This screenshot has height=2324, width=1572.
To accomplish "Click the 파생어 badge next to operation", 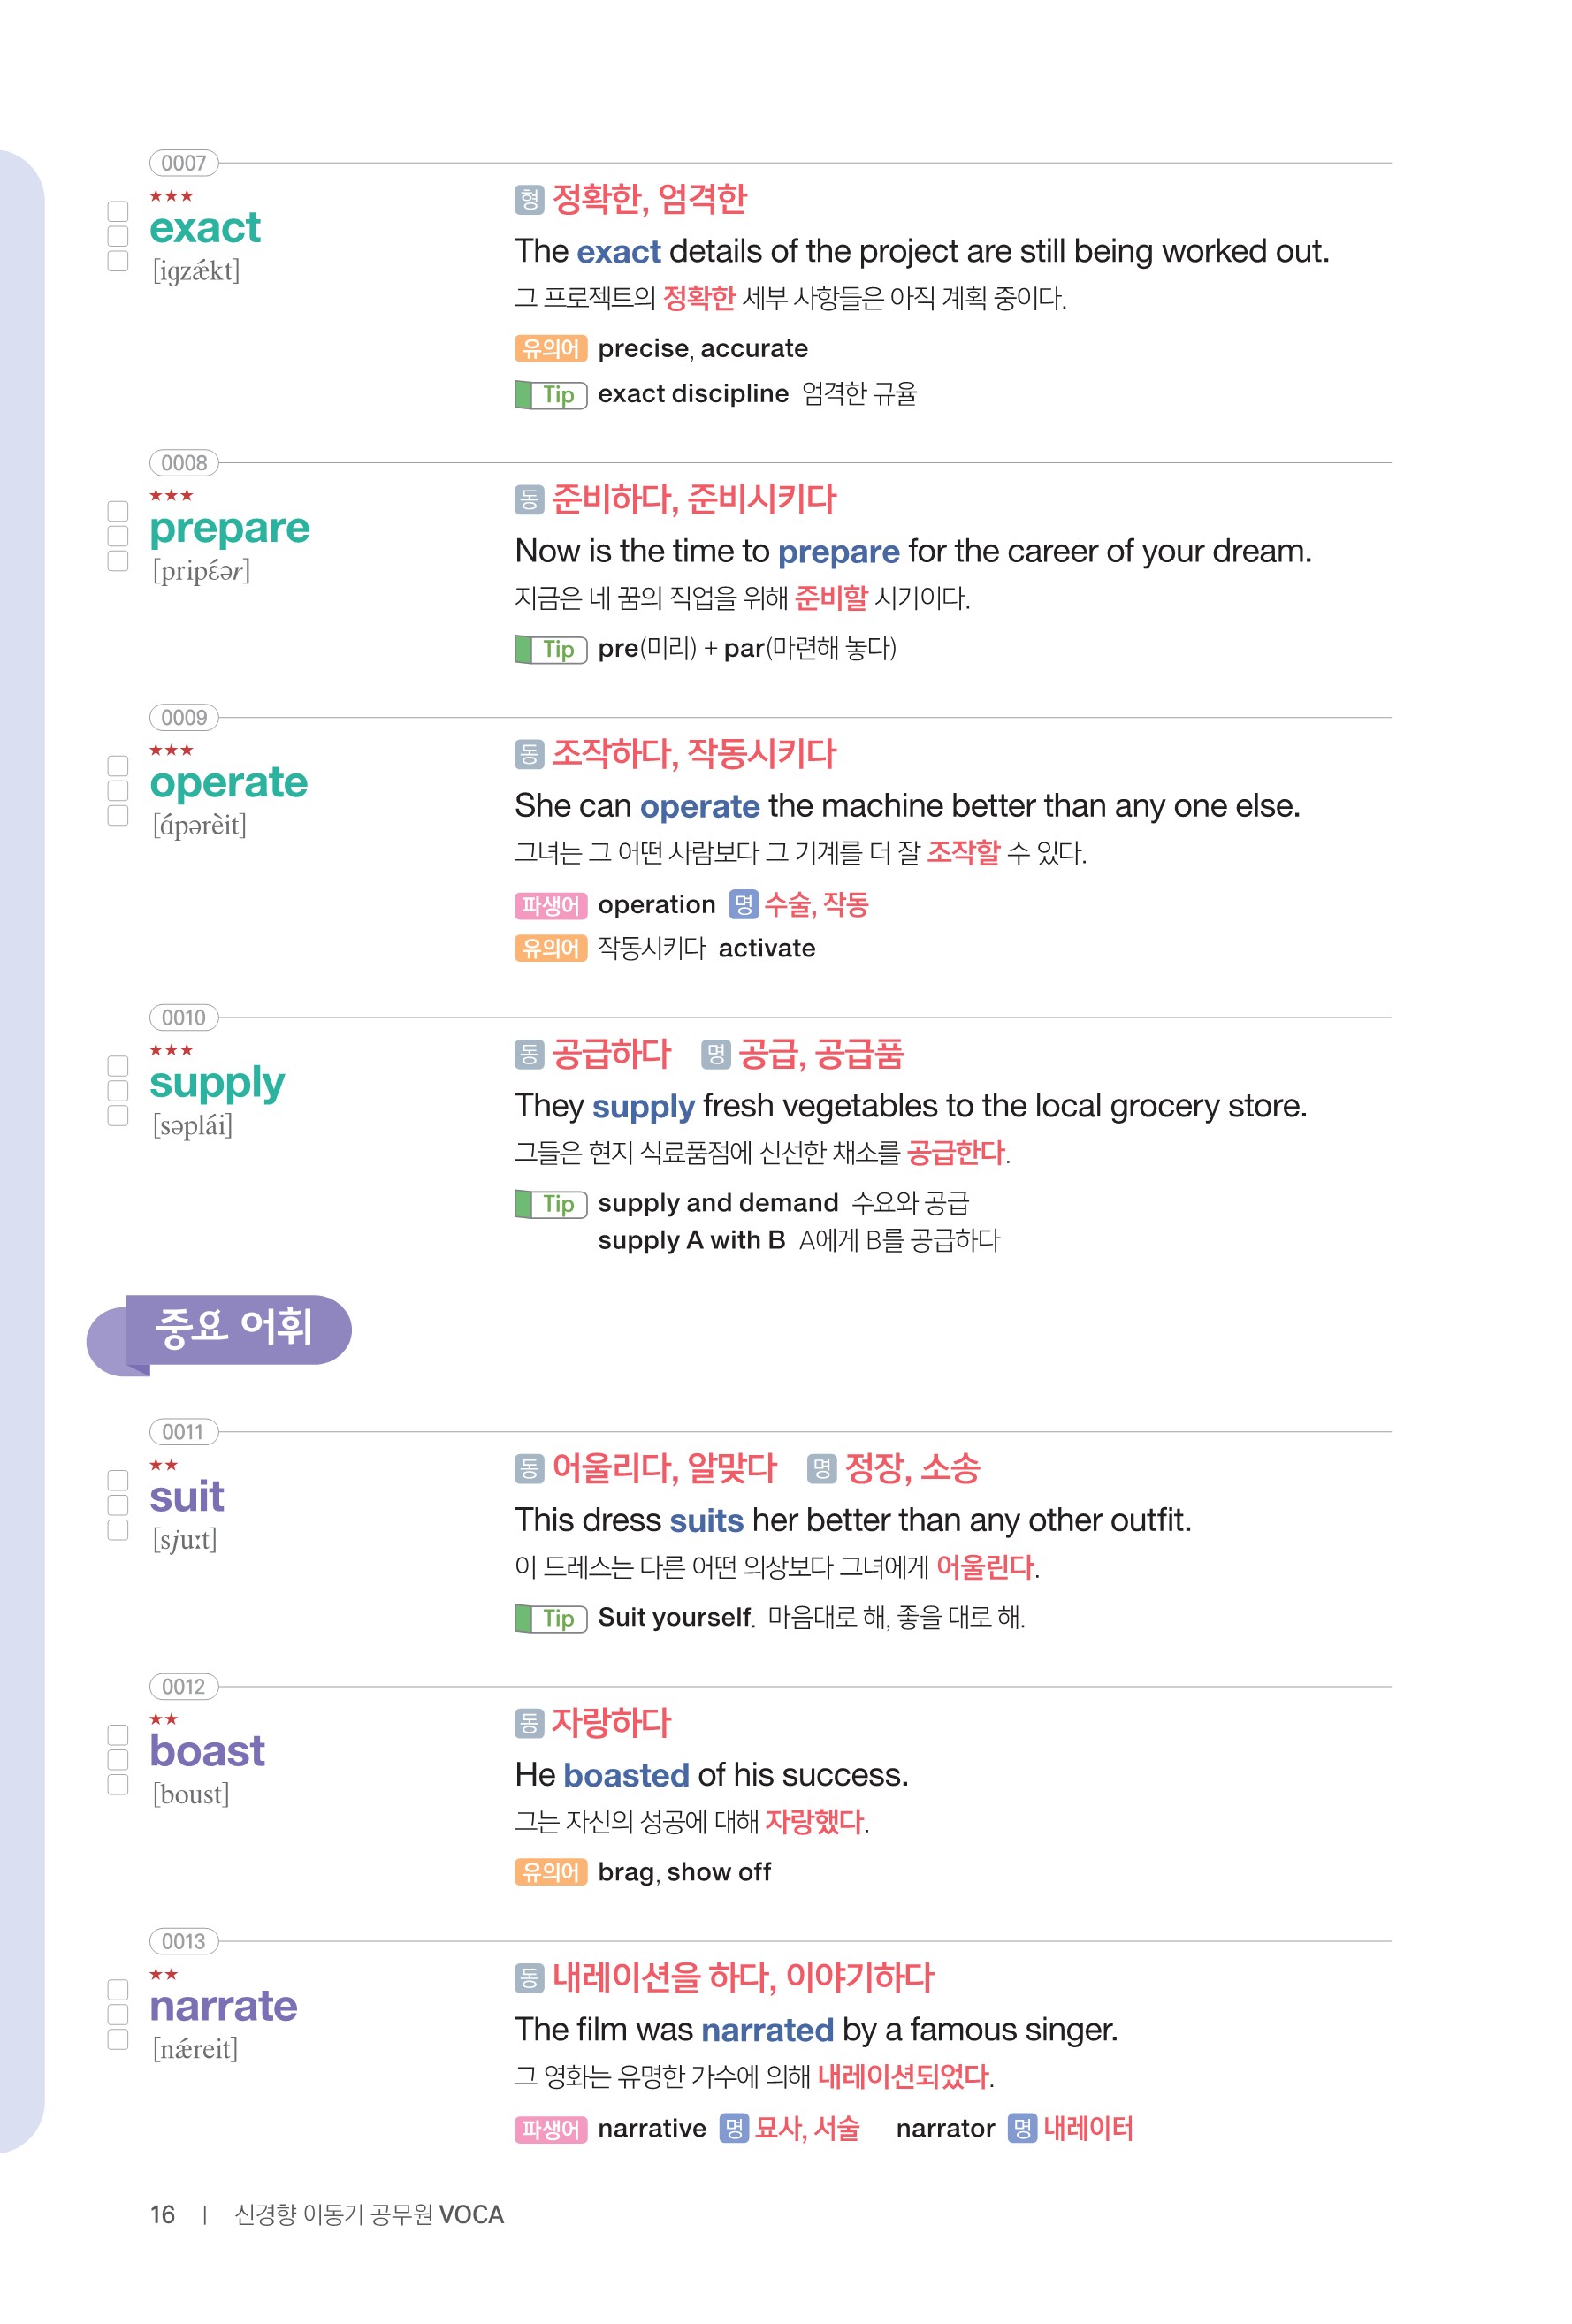I will coord(550,905).
